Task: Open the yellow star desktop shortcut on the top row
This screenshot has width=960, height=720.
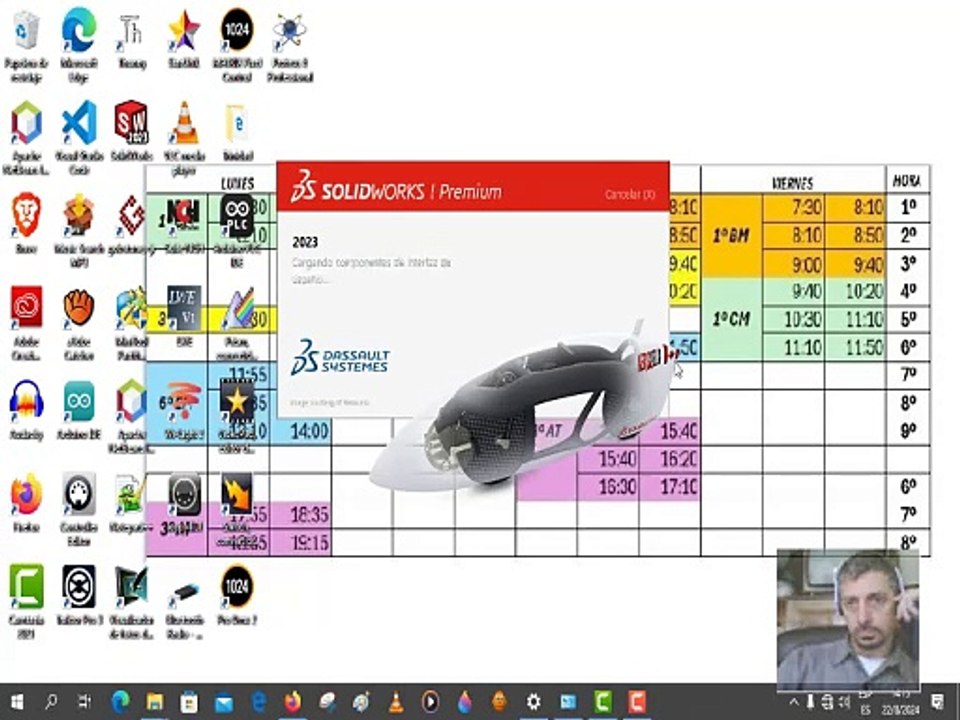Action: (184, 29)
